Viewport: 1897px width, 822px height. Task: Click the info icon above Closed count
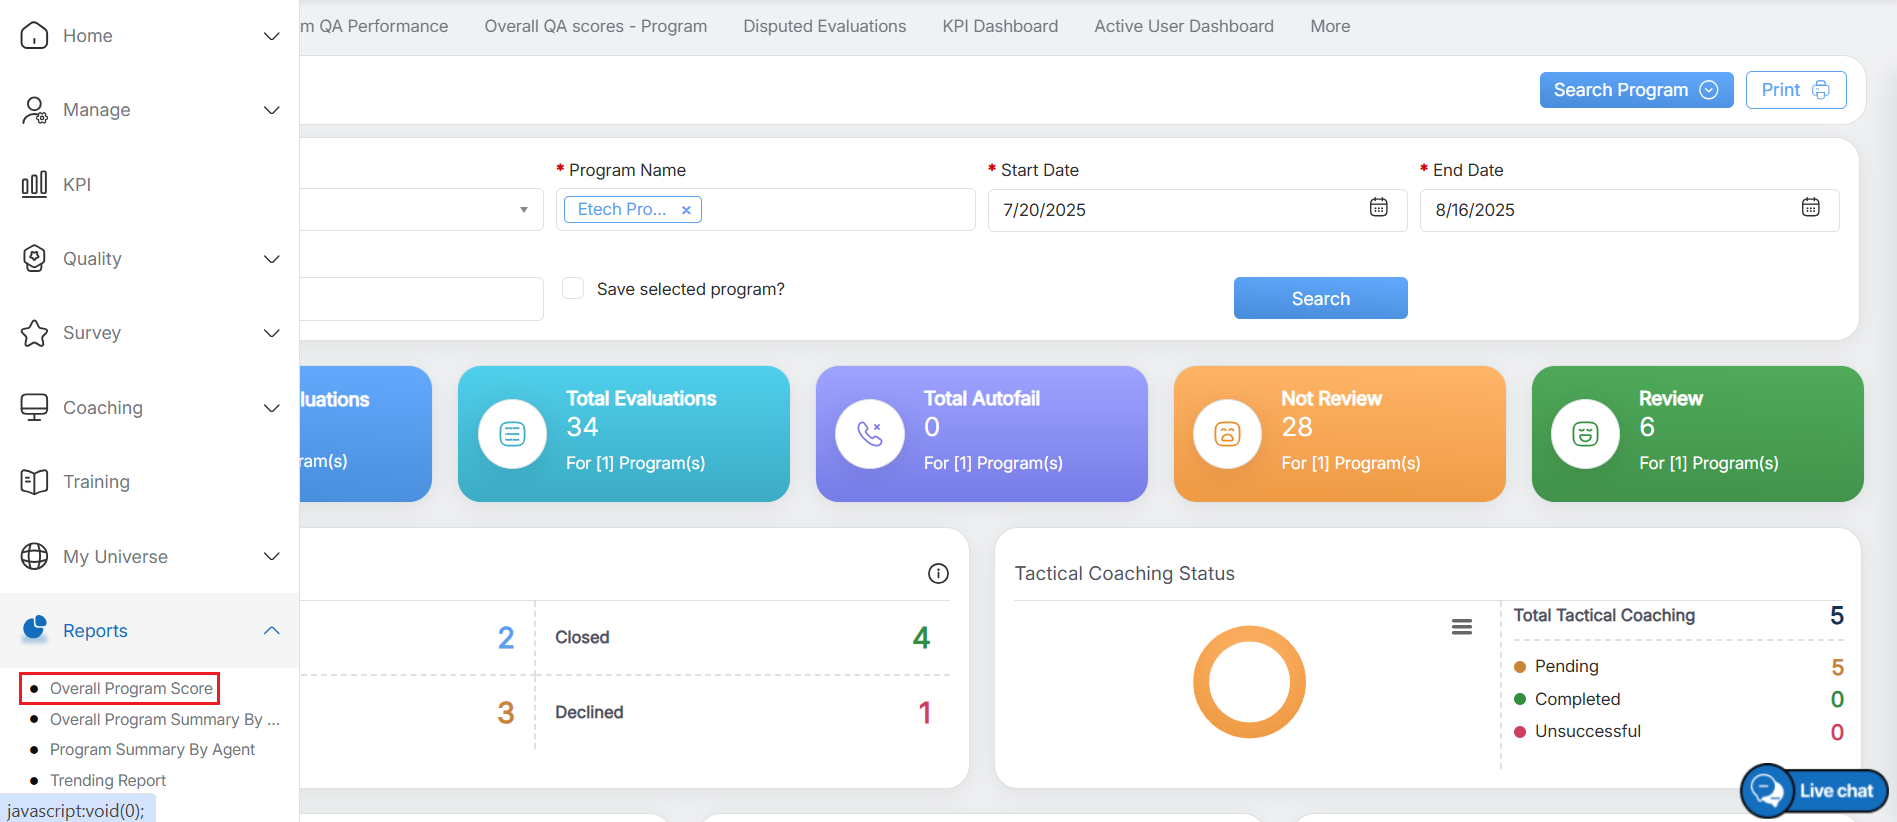point(938,573)
